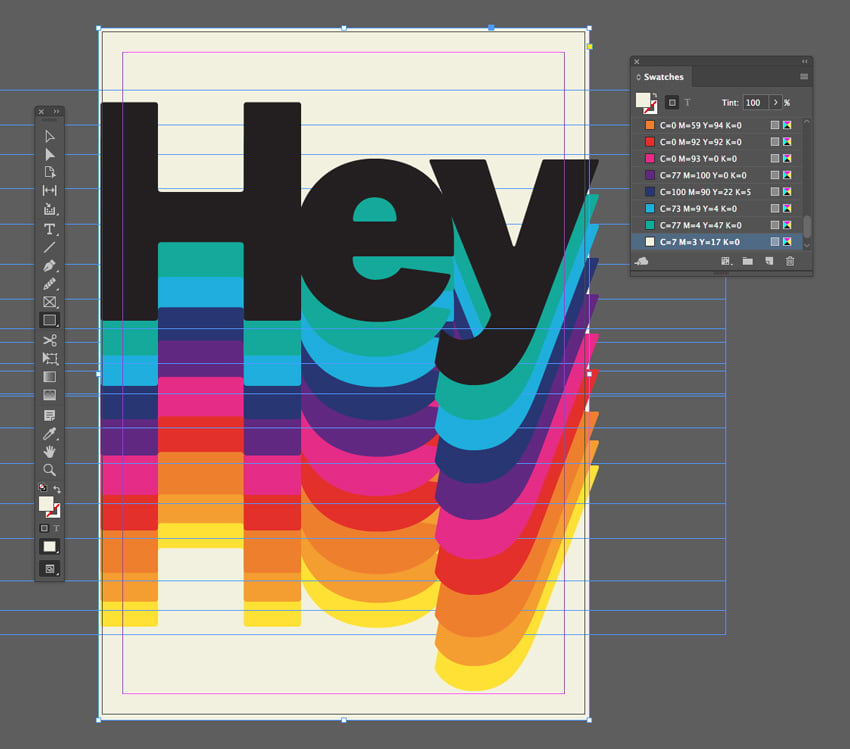Screen dimensions: 850x749
Task: Click the stroke color box in toolbox
Action: (55, 511)
